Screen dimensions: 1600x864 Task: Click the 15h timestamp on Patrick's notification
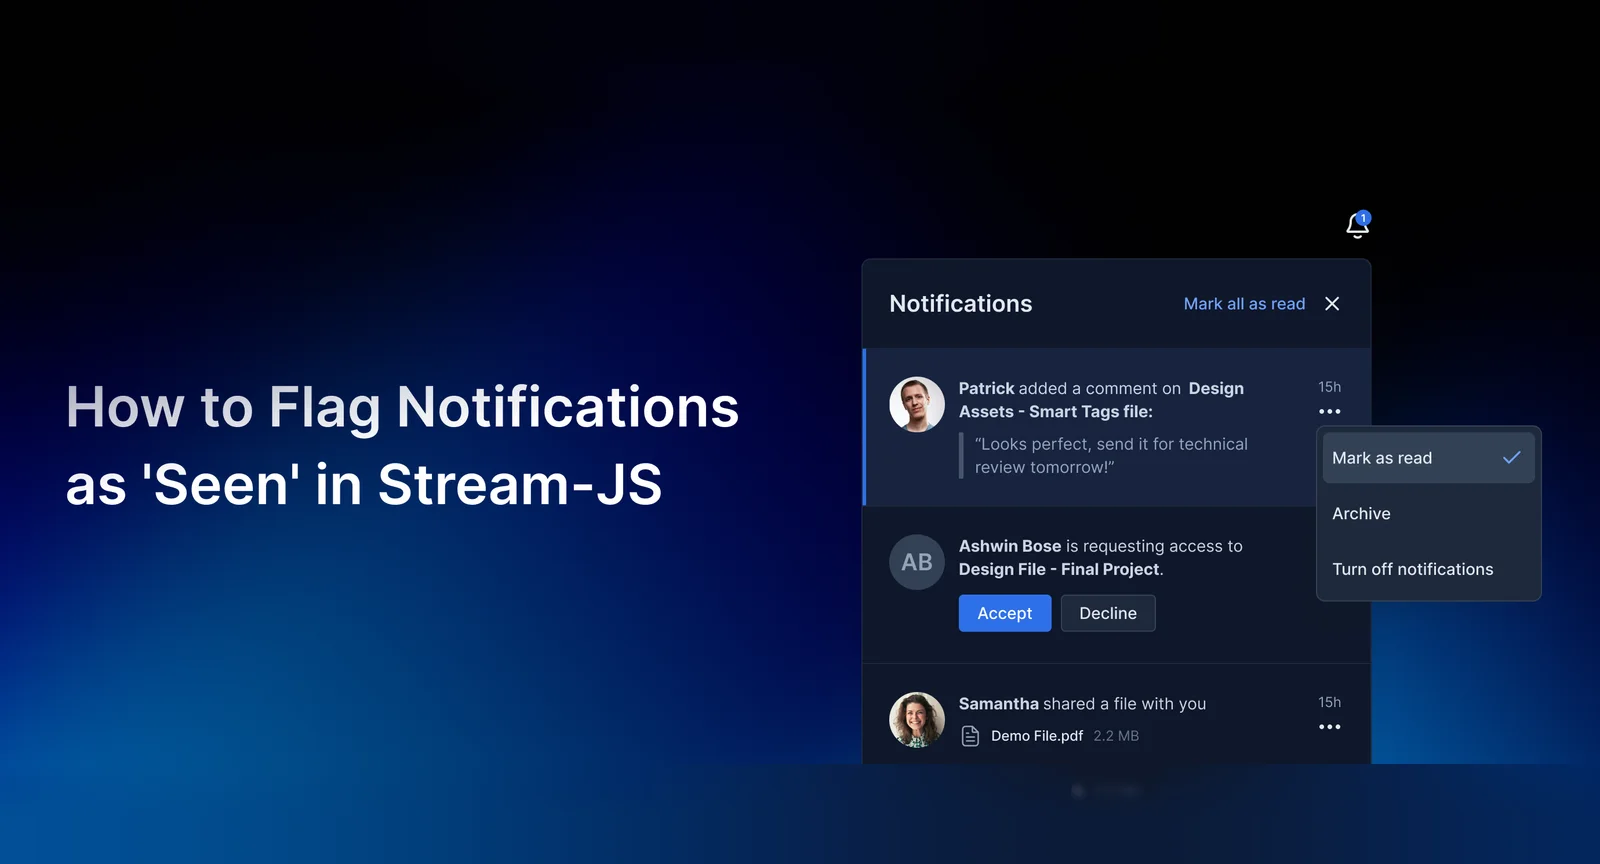1329,387
